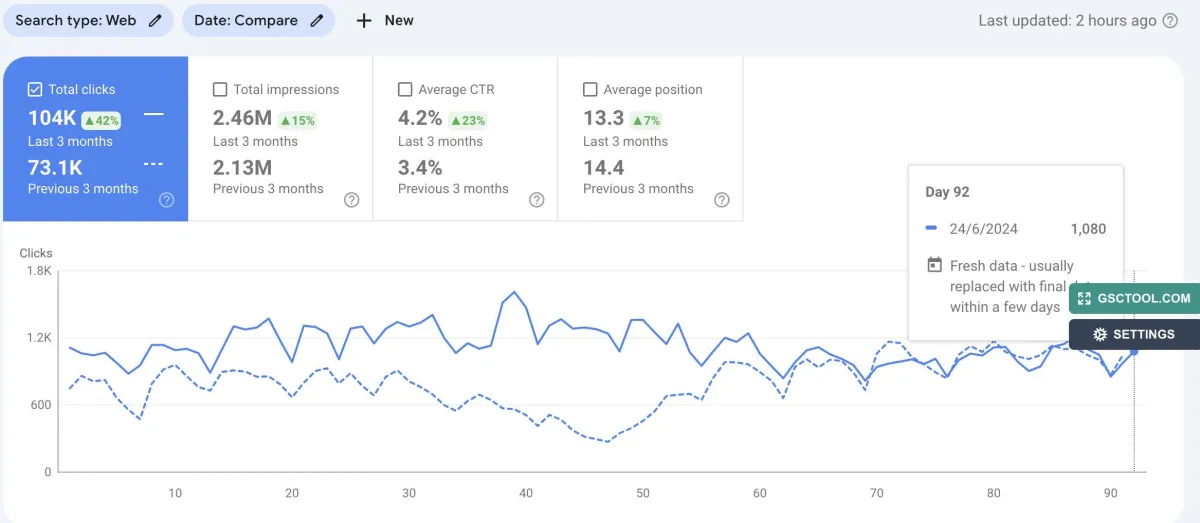
Task: Open the Date: Compare filter chip
Action: [x=258, y=20]
